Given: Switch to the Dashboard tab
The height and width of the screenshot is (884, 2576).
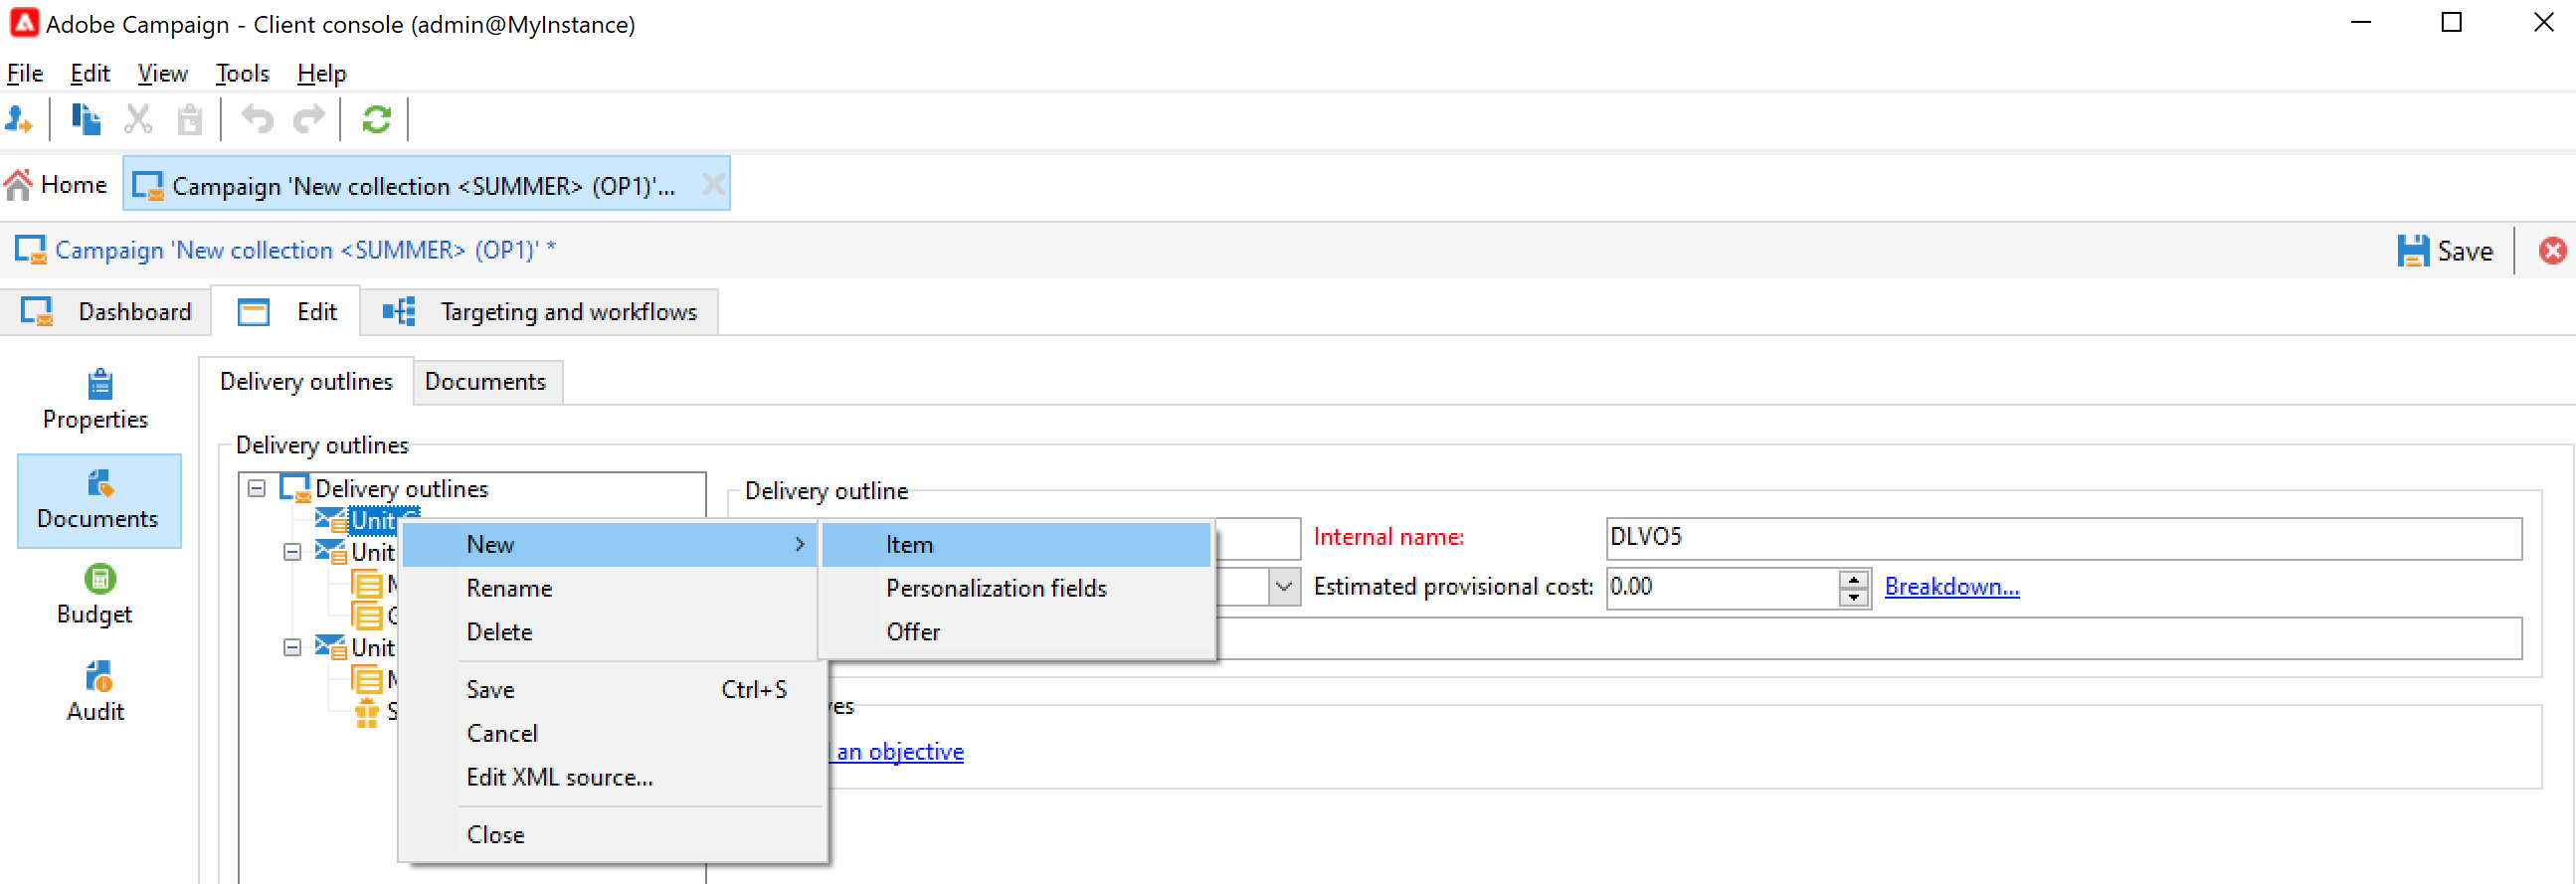Looking at the screenshot, I should click(x=105, y=312).
